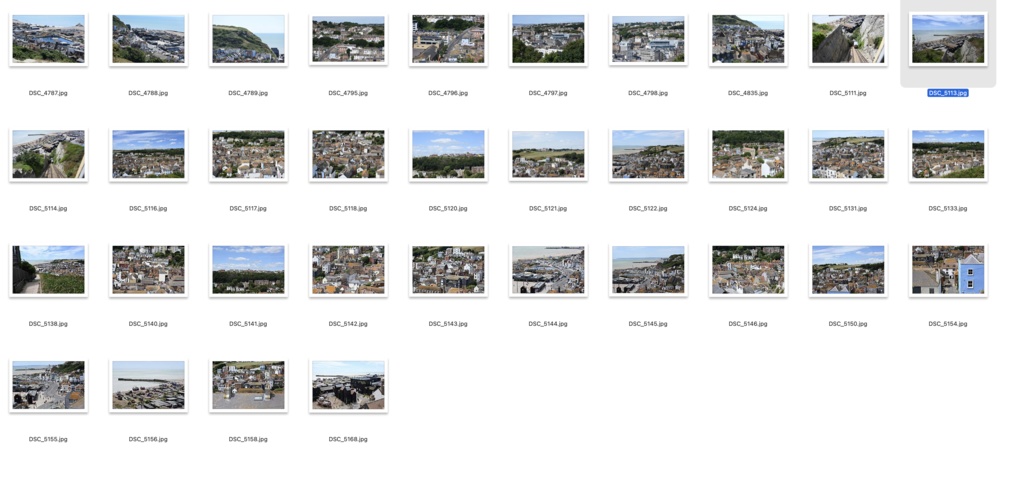Click the DSC_5146.jpg filename label
The height and width of the screenshot is (479, 1024).
click(x=748, y=324)
